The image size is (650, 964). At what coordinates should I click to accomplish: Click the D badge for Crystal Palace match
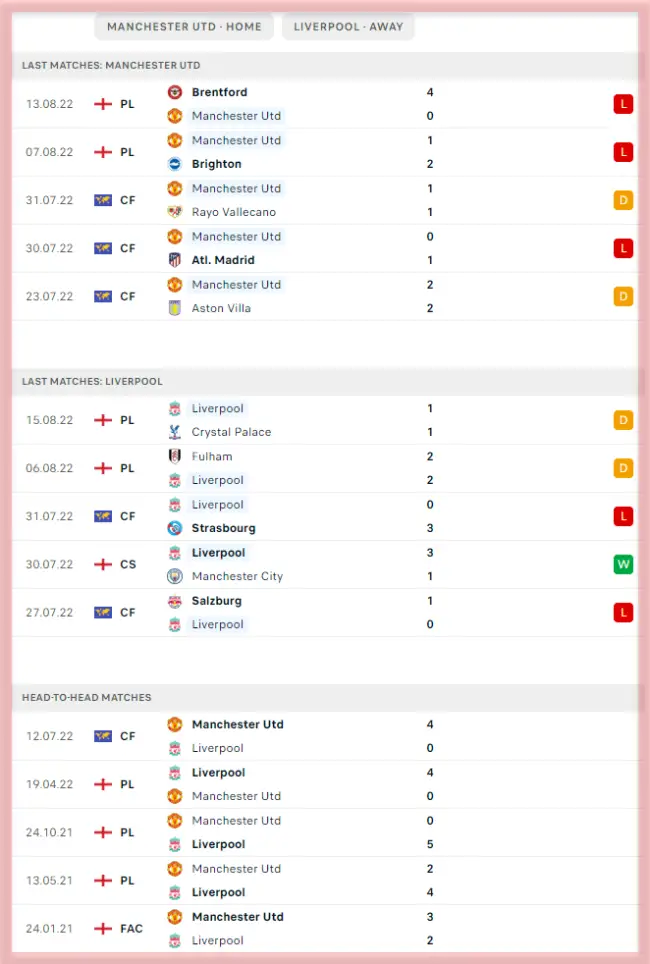[x=623, y=420]
